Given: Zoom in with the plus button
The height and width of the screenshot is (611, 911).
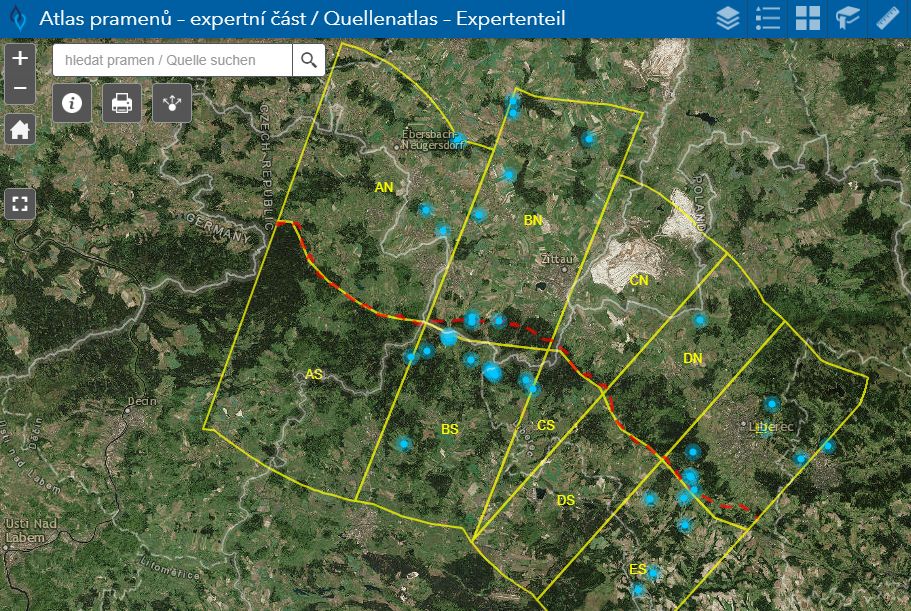Looking at the screenshot, I should point(20,58).
